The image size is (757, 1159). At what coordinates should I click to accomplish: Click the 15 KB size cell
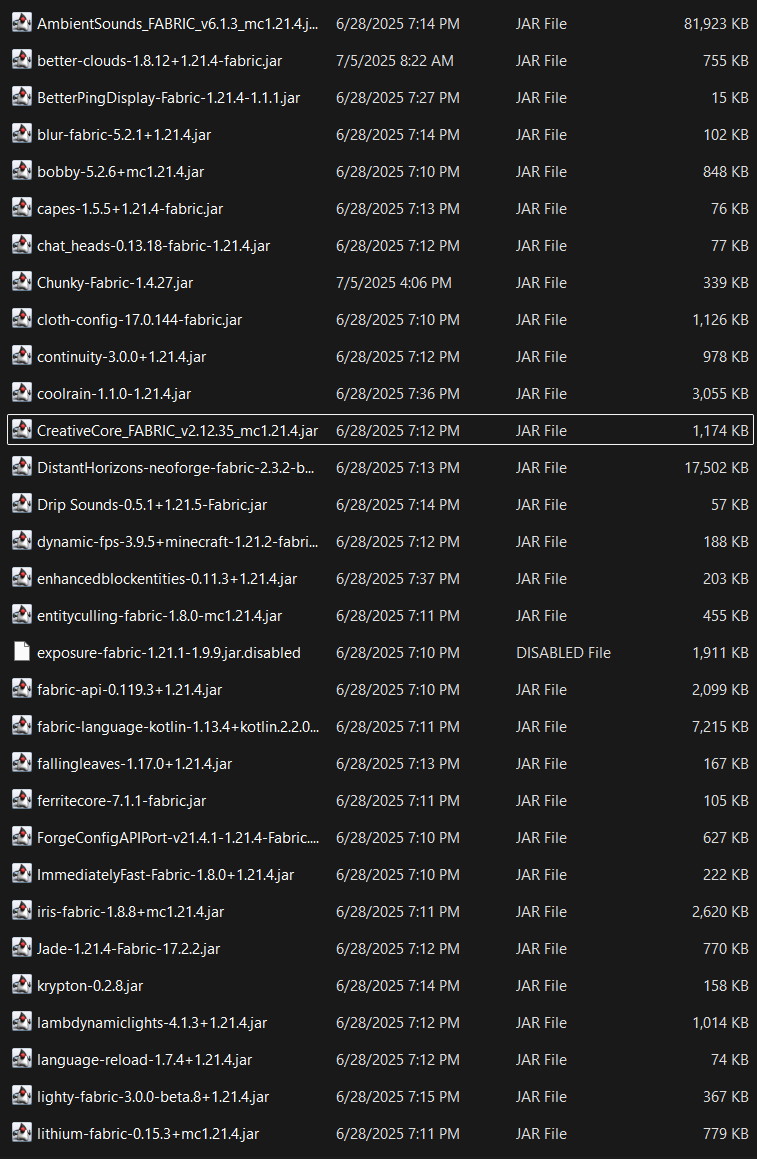click(x=730, y=98)
